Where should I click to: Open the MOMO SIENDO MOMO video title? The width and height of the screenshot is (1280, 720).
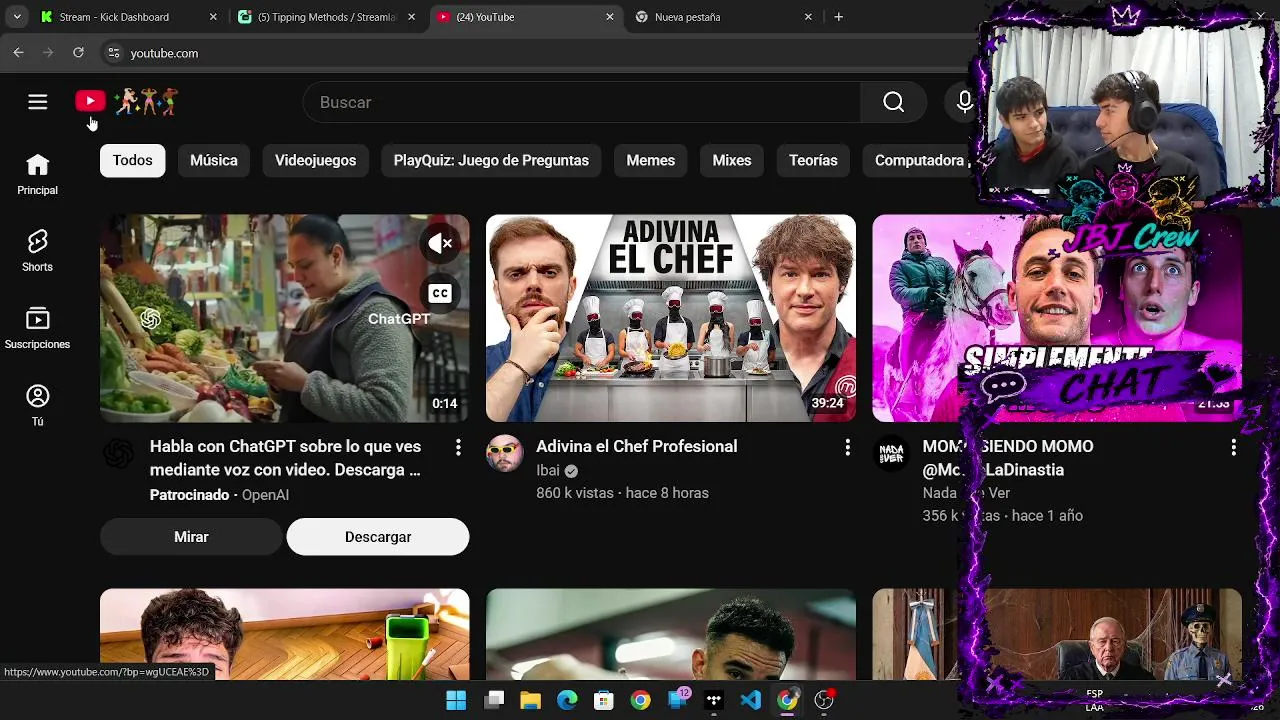pyautogui.click(x=1008, y=458)
